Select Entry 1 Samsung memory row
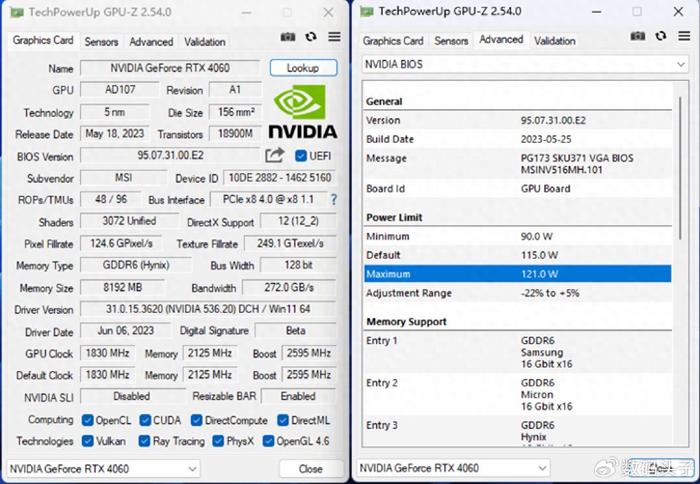The height and width of the screenshot is (484, 700). point(517,352)
